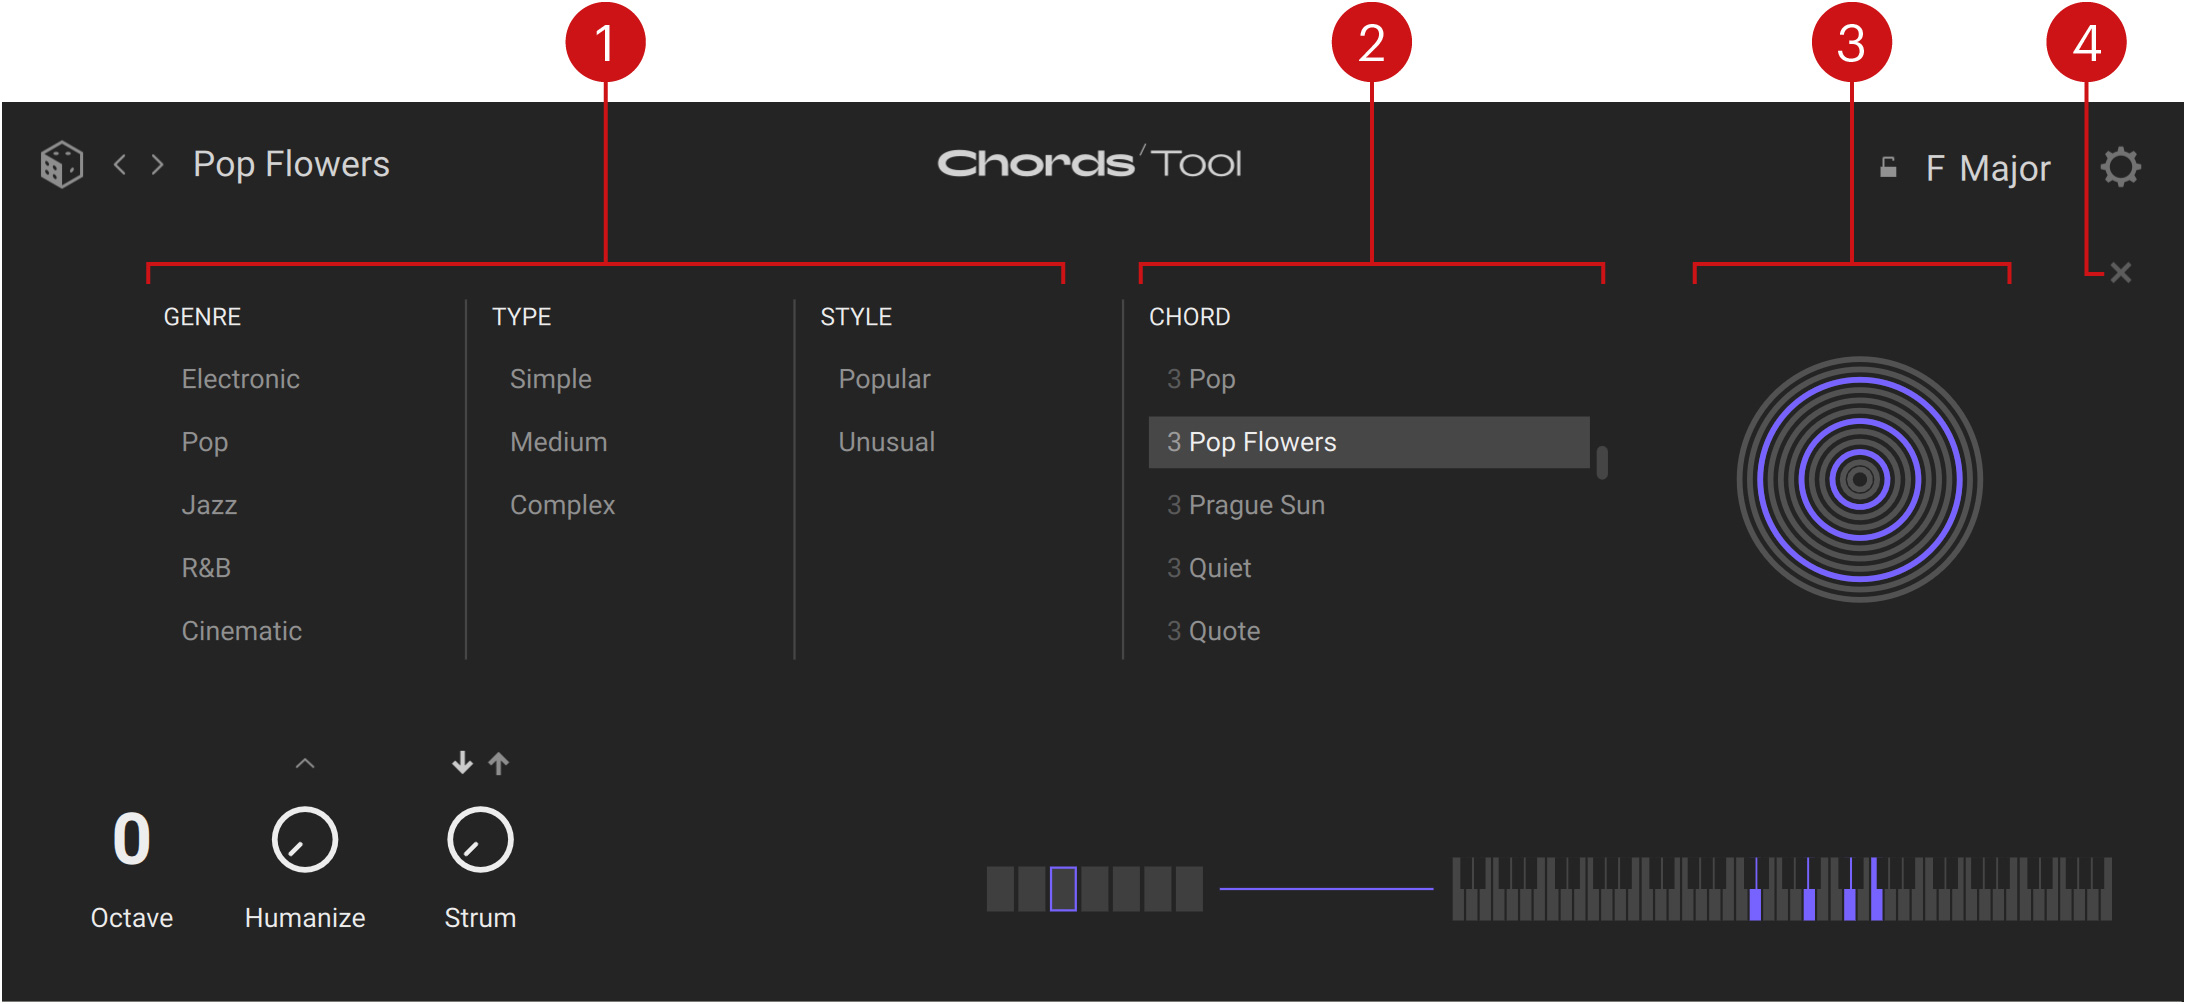Click the strum down arrow
The image size is (2186, 1004).
tap(462, 763)
